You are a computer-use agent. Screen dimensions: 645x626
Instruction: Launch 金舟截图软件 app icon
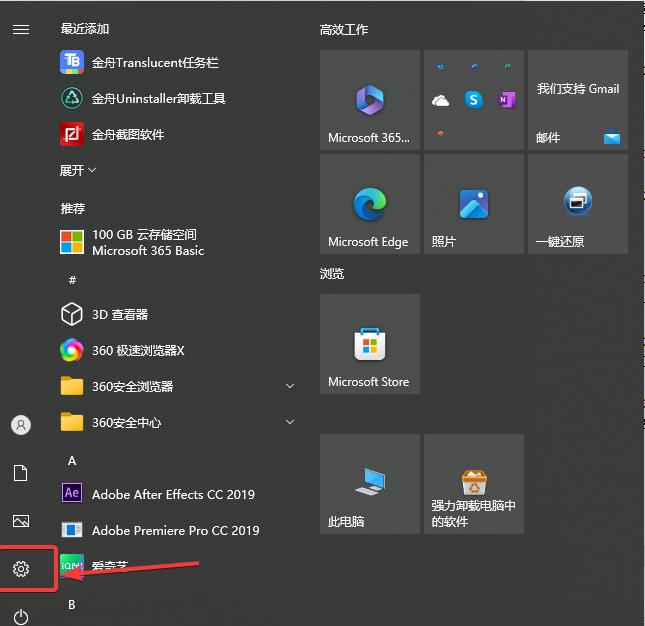72,134
